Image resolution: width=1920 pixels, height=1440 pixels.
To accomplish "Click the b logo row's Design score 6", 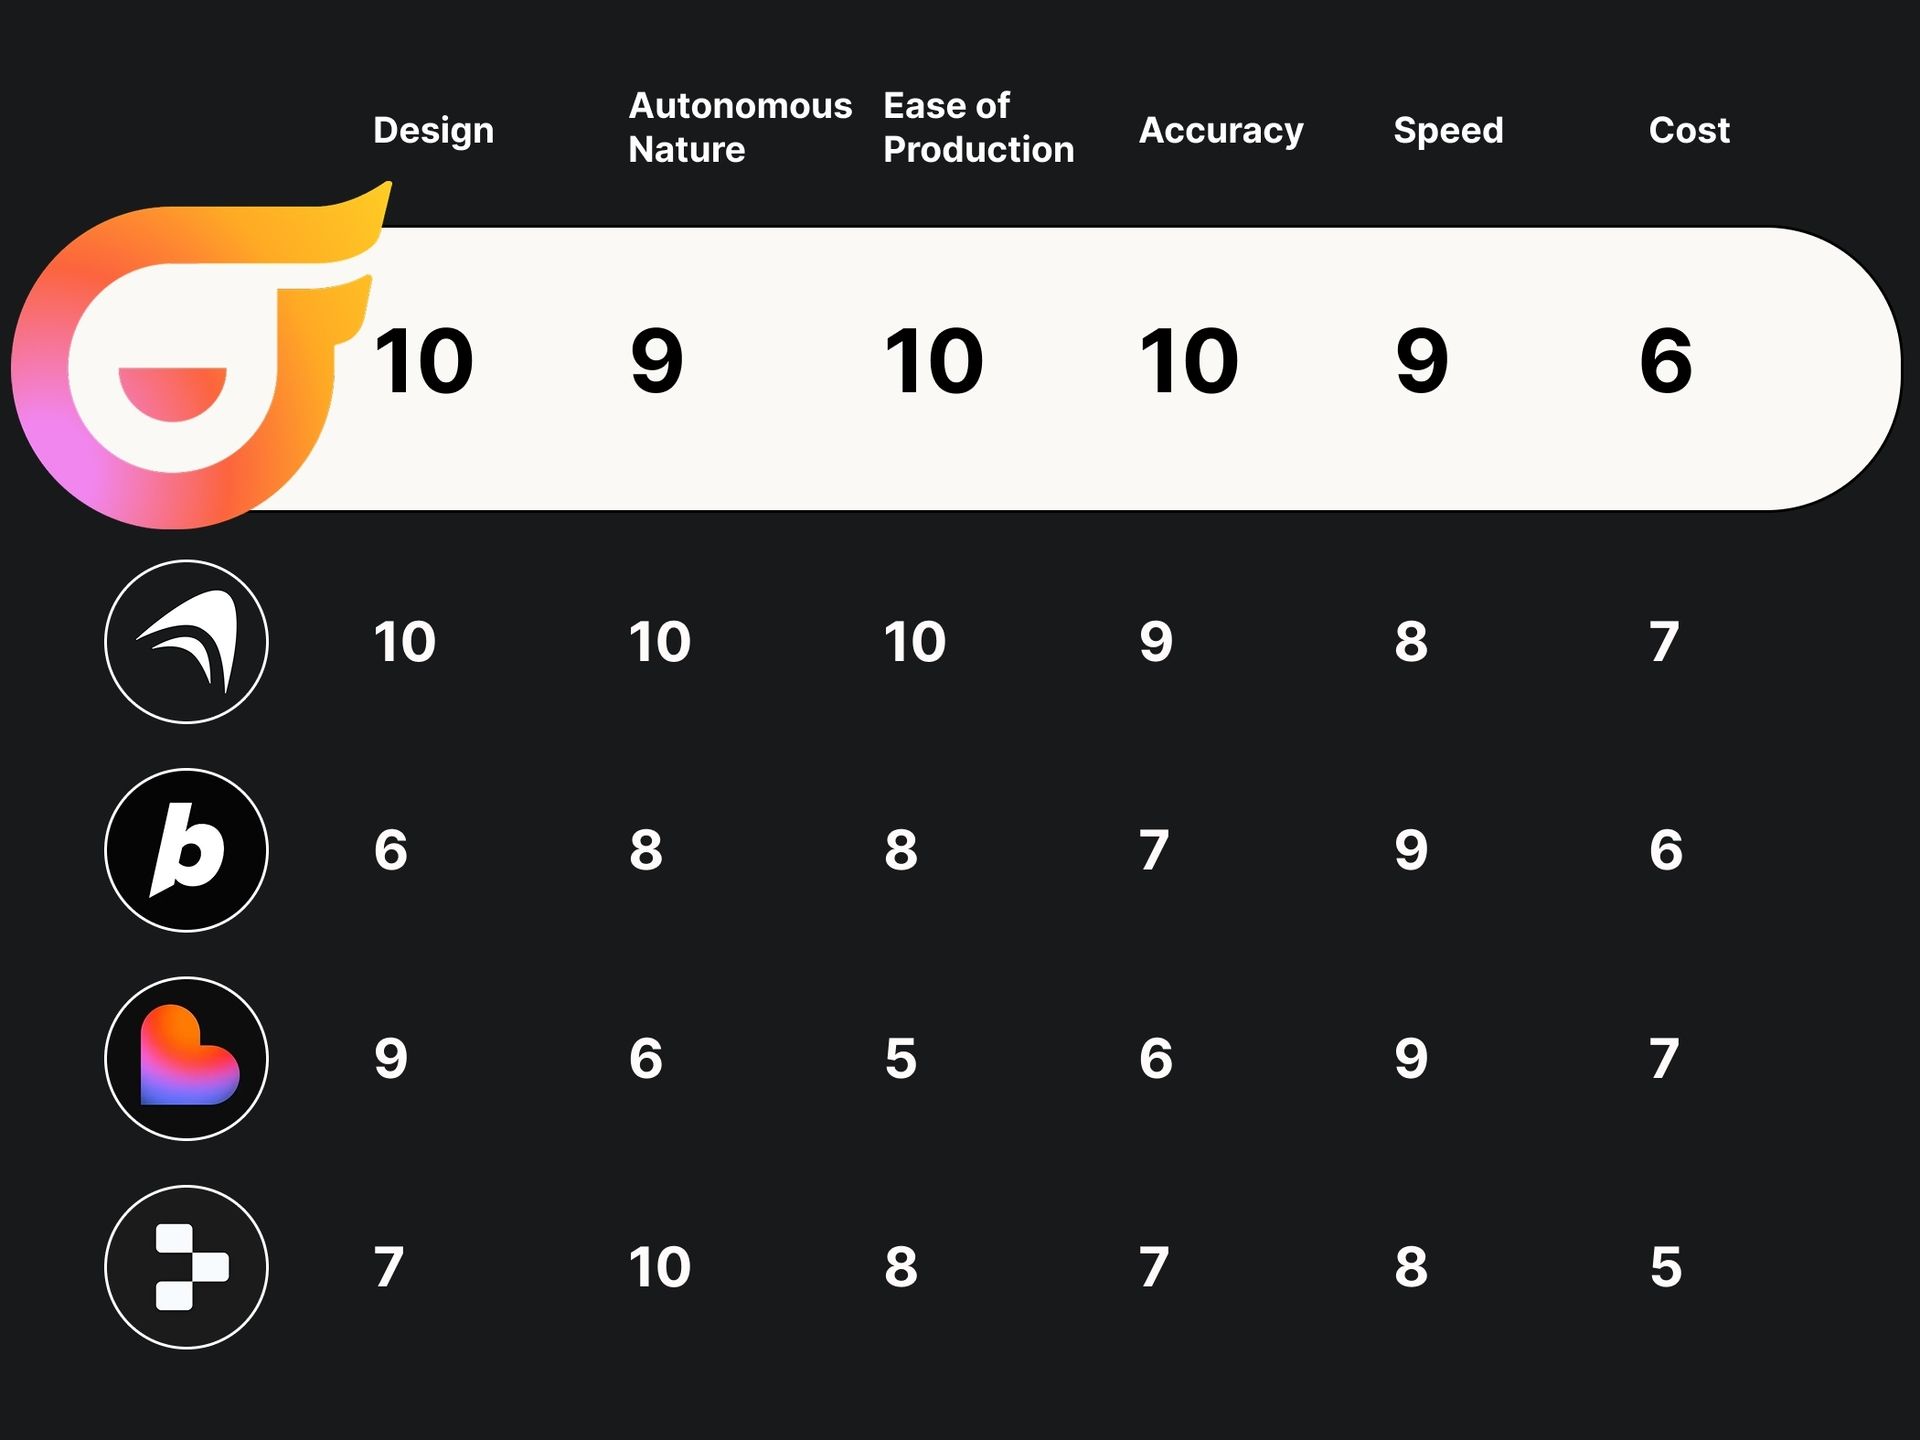I will pos(390,850).
